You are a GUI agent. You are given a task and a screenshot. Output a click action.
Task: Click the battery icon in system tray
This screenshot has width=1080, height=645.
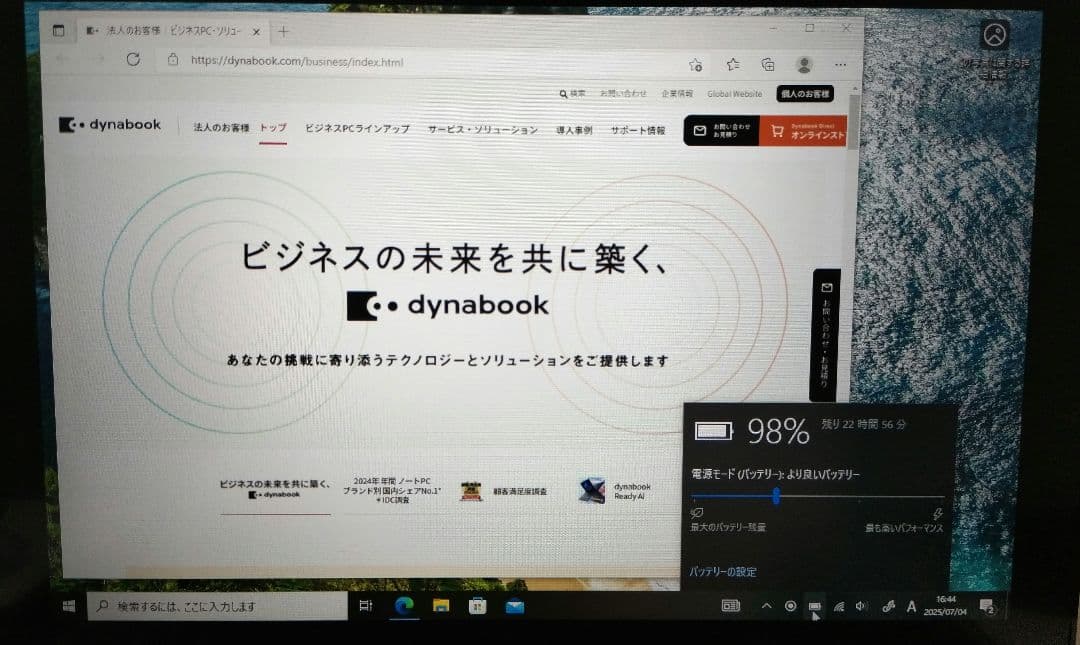tap(814, 606)
